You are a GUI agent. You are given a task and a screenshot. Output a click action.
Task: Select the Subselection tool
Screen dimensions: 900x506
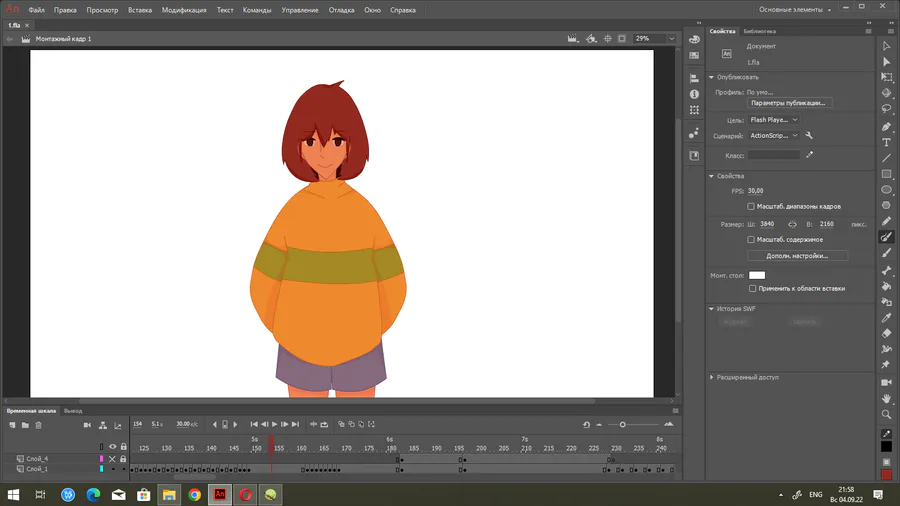[886, 61]
